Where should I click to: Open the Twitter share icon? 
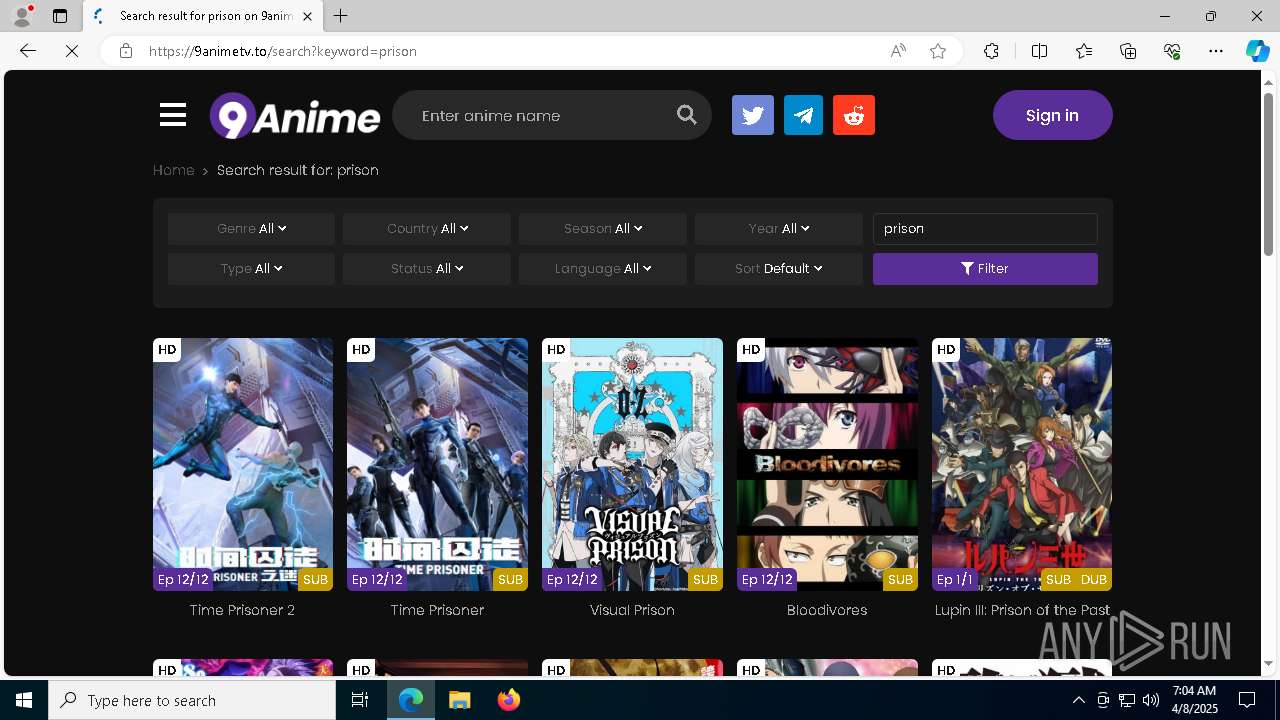[x=753, y=115]
